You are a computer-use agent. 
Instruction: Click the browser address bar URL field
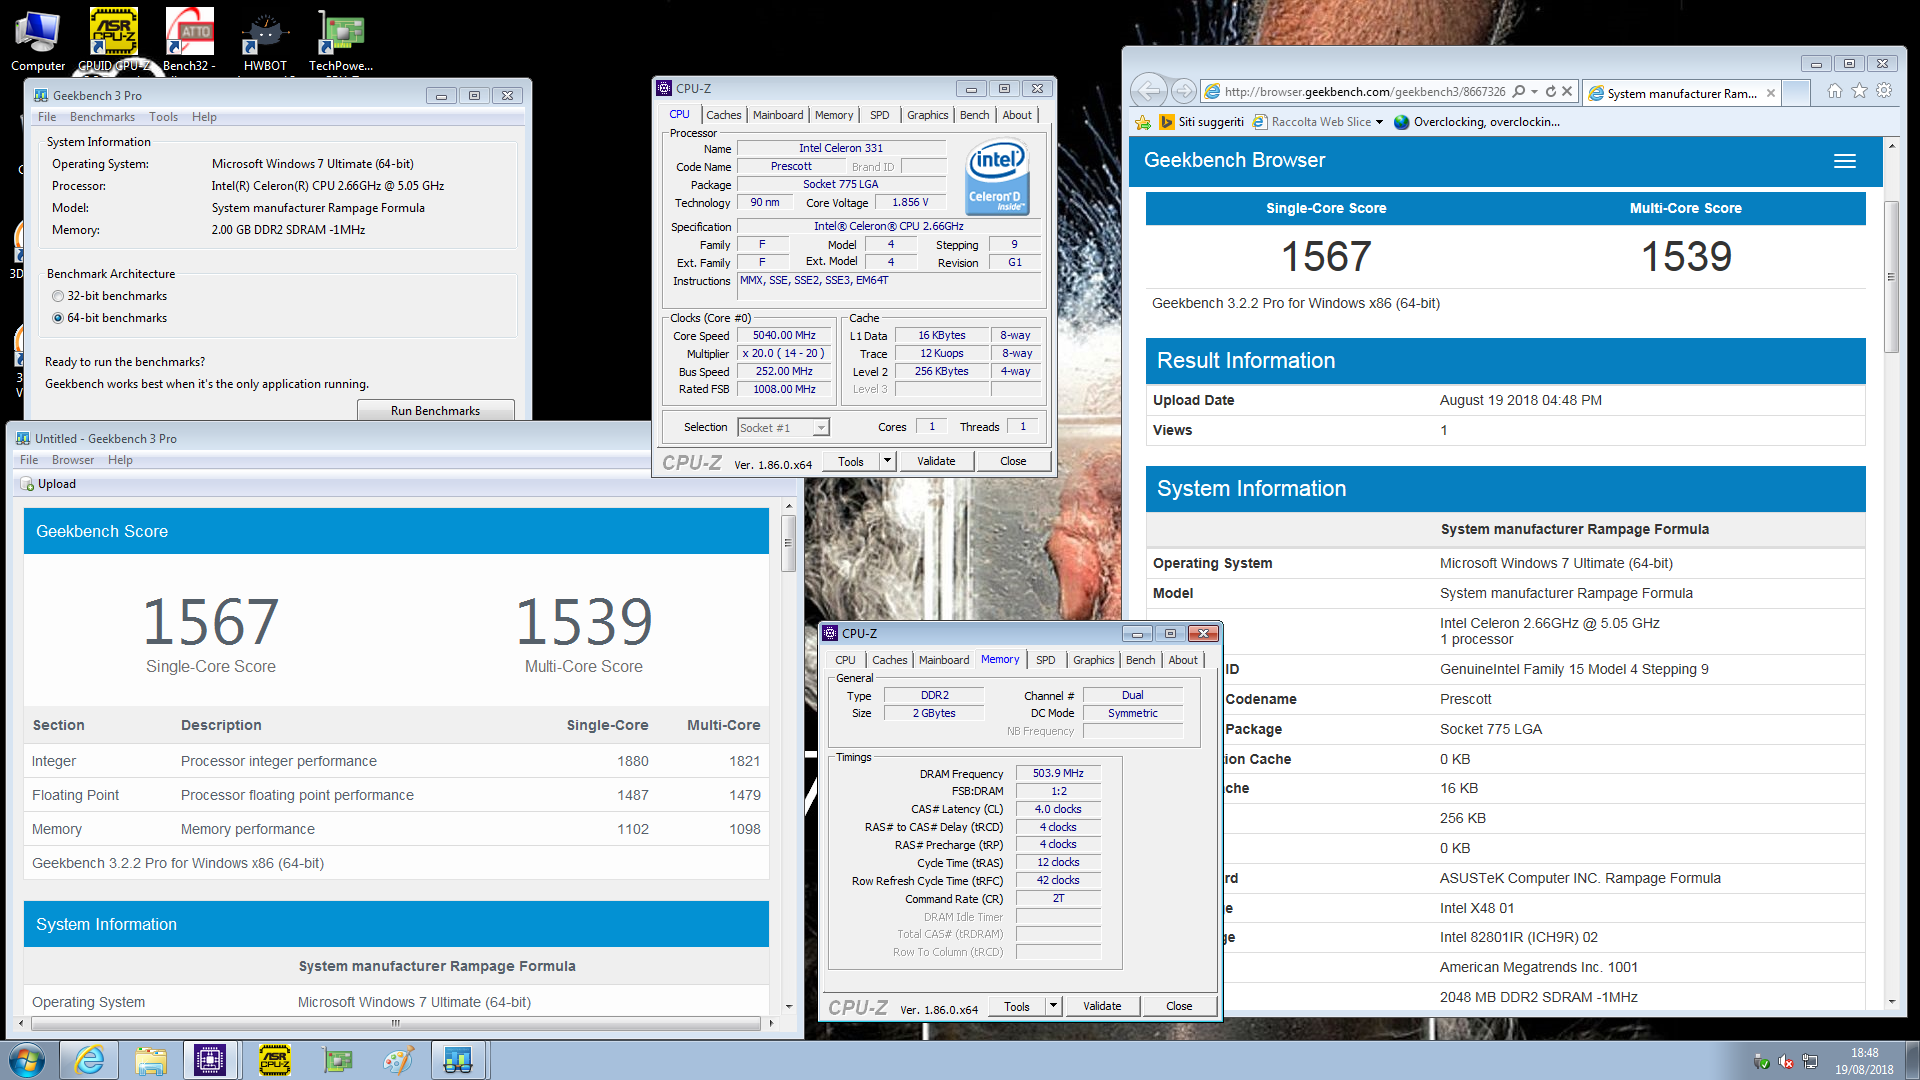coord(1364,91)
